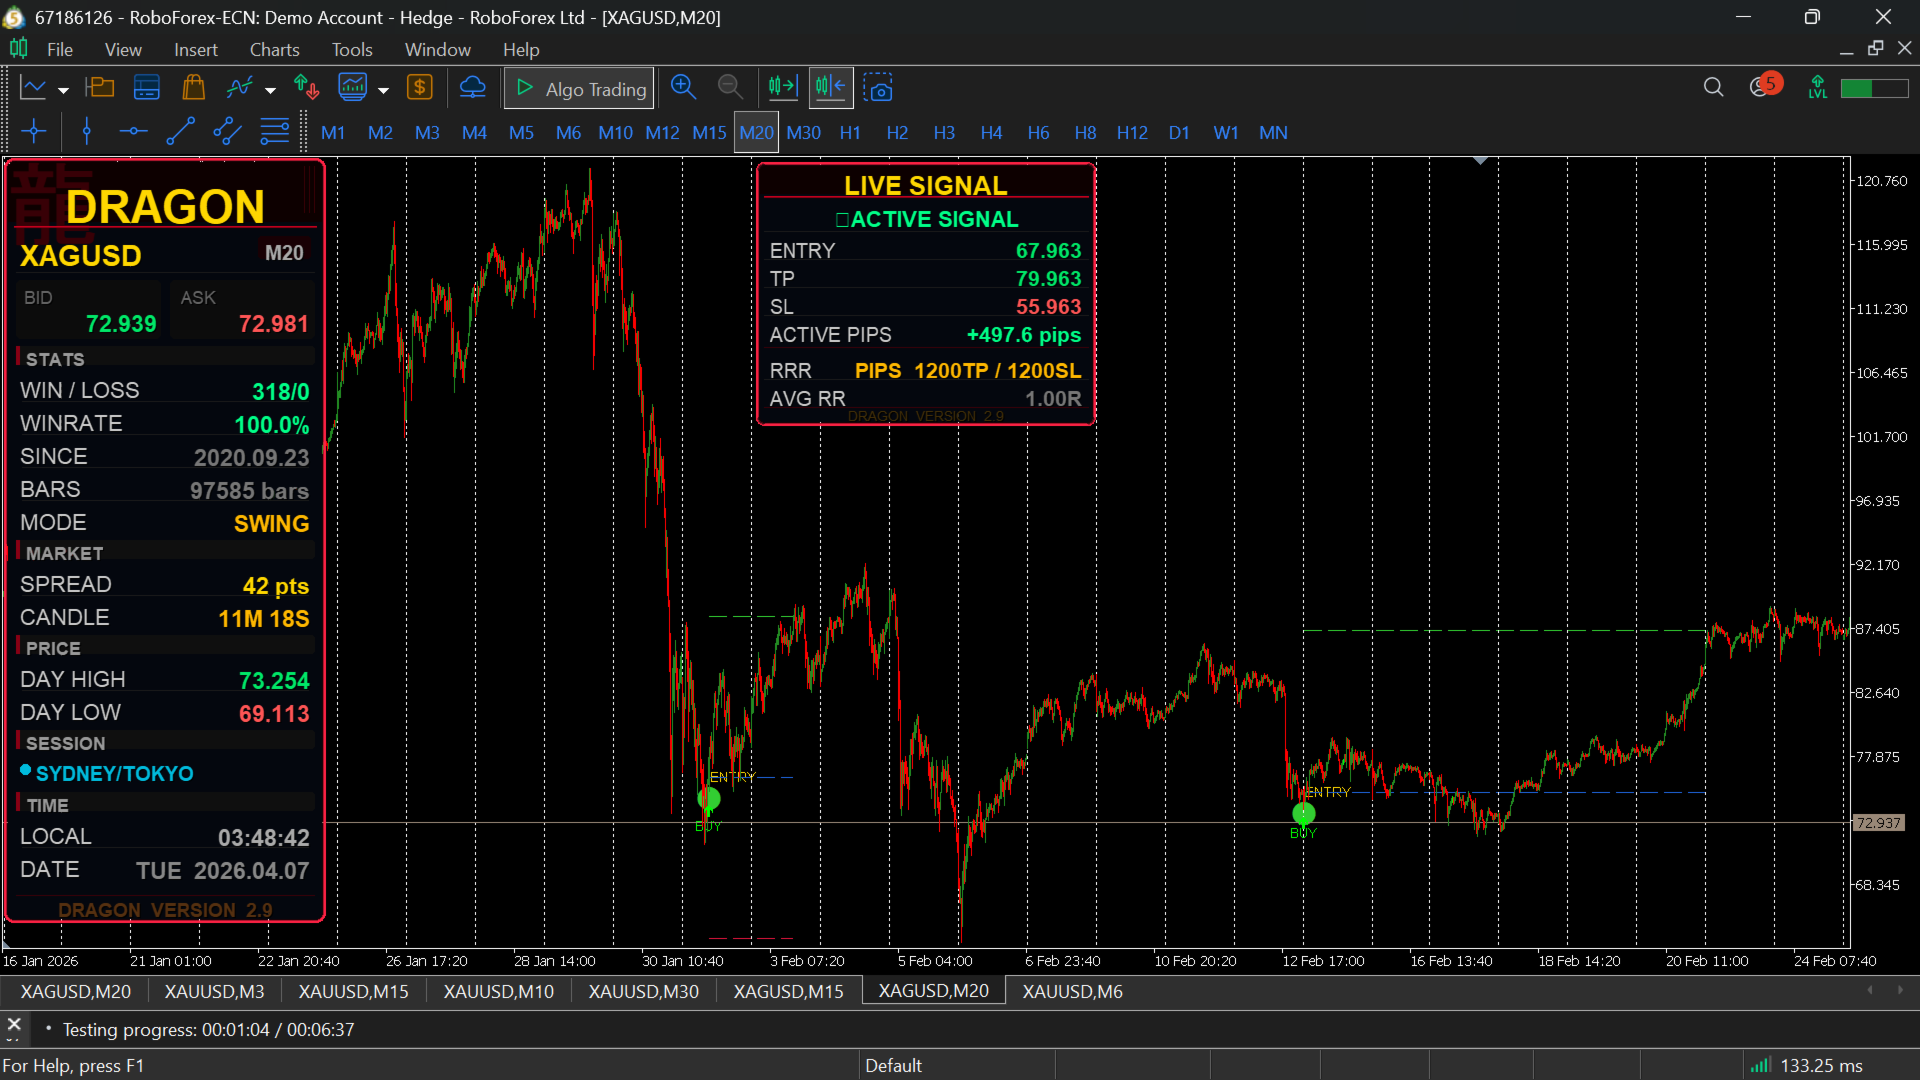The width and height of the screenshot is (1920, 1080).
Task: Select the D1 timeframe button
Action: [1179, 132]
